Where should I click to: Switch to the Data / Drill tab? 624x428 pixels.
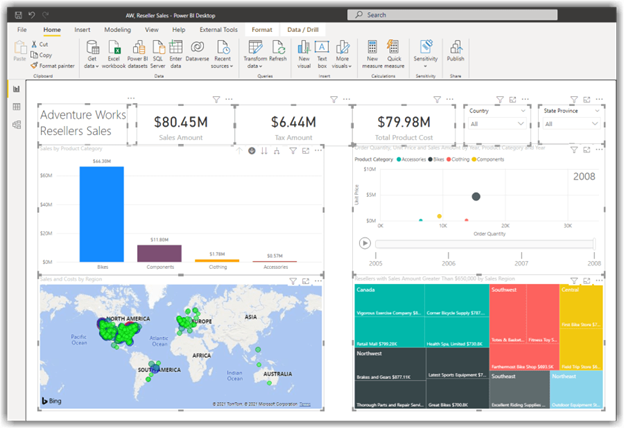pos(304,30)
